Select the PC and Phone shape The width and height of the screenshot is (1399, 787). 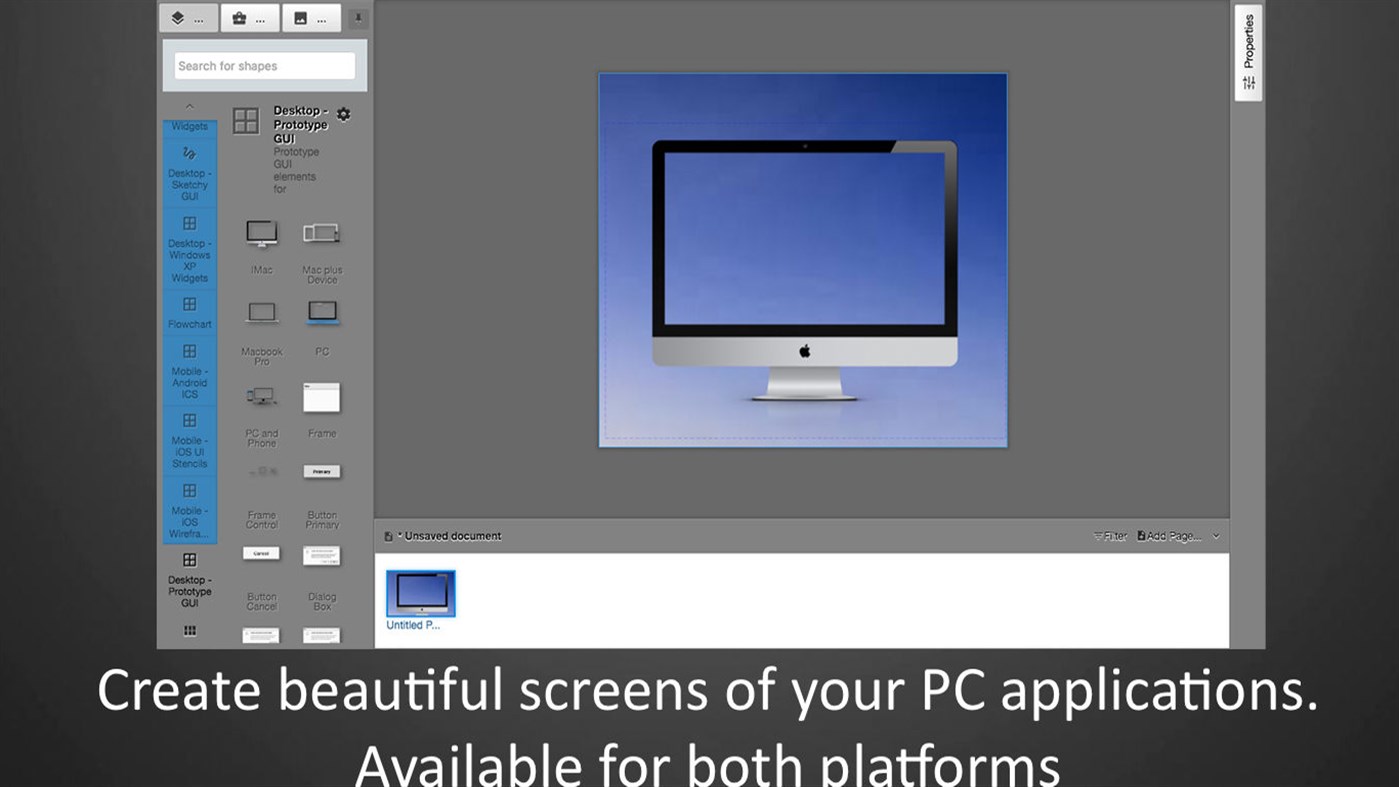click(x=260, y=397)
